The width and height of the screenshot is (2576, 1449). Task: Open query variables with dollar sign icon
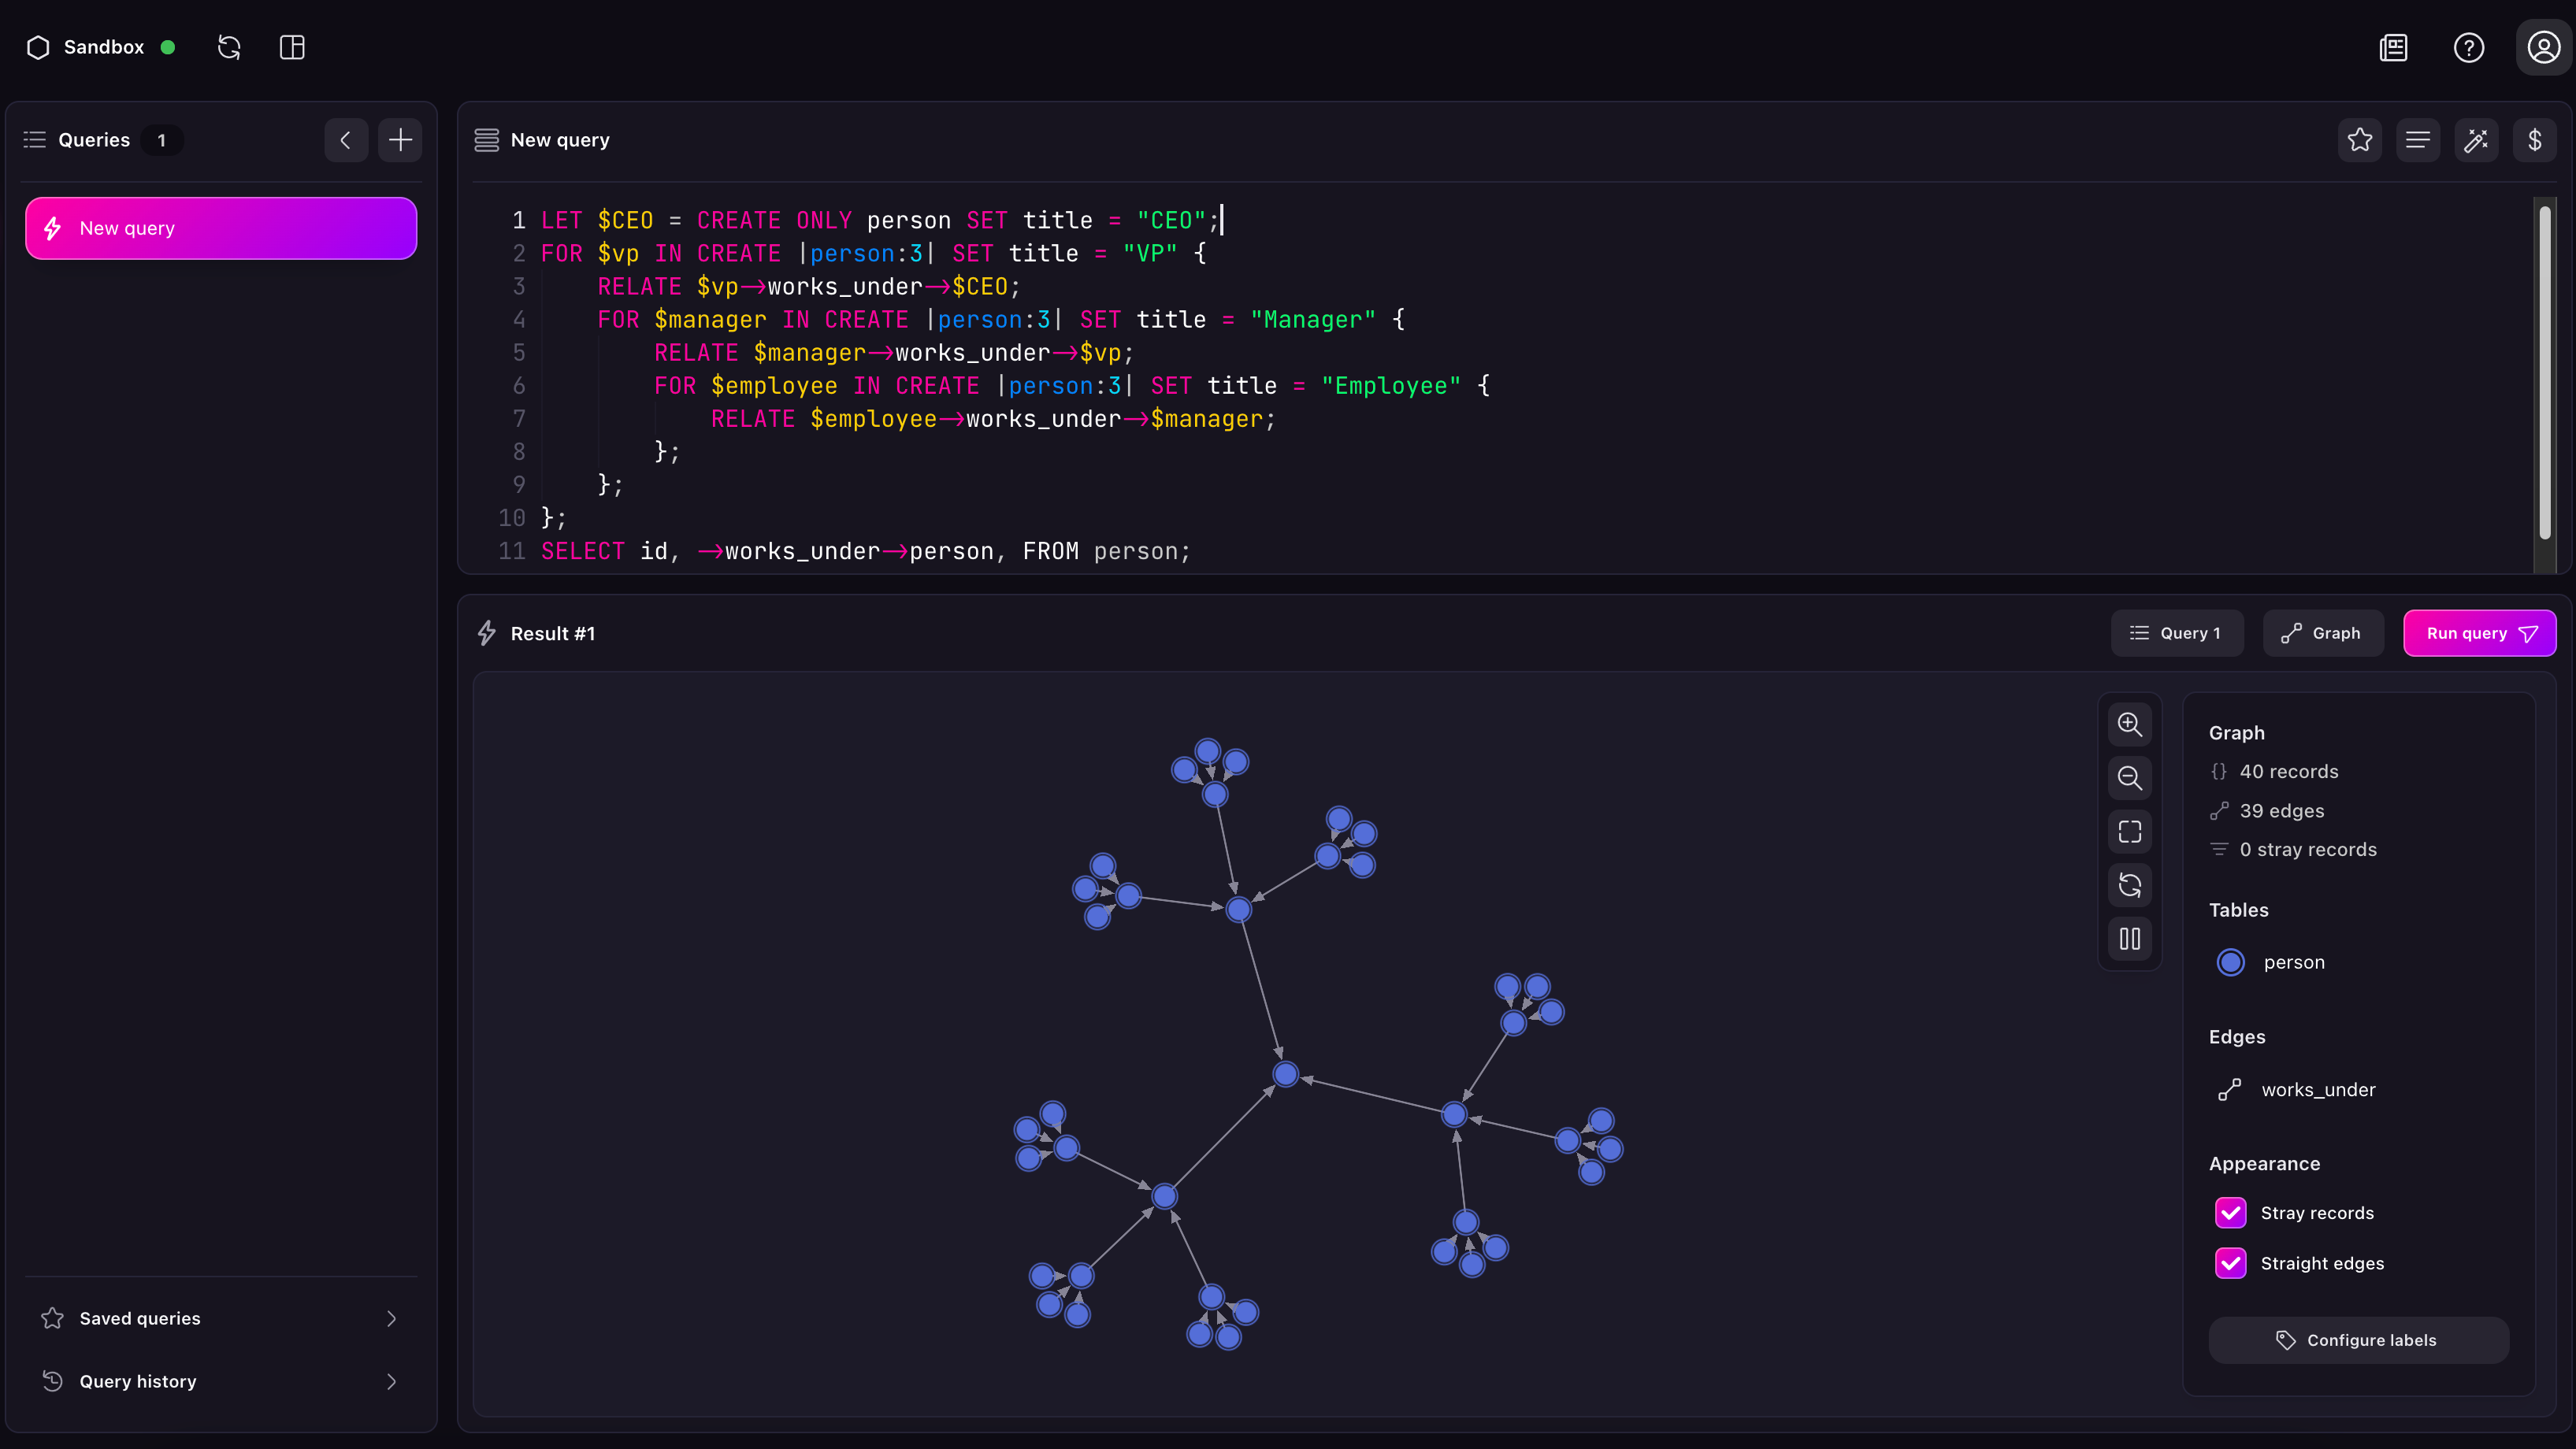point(2536,140)
